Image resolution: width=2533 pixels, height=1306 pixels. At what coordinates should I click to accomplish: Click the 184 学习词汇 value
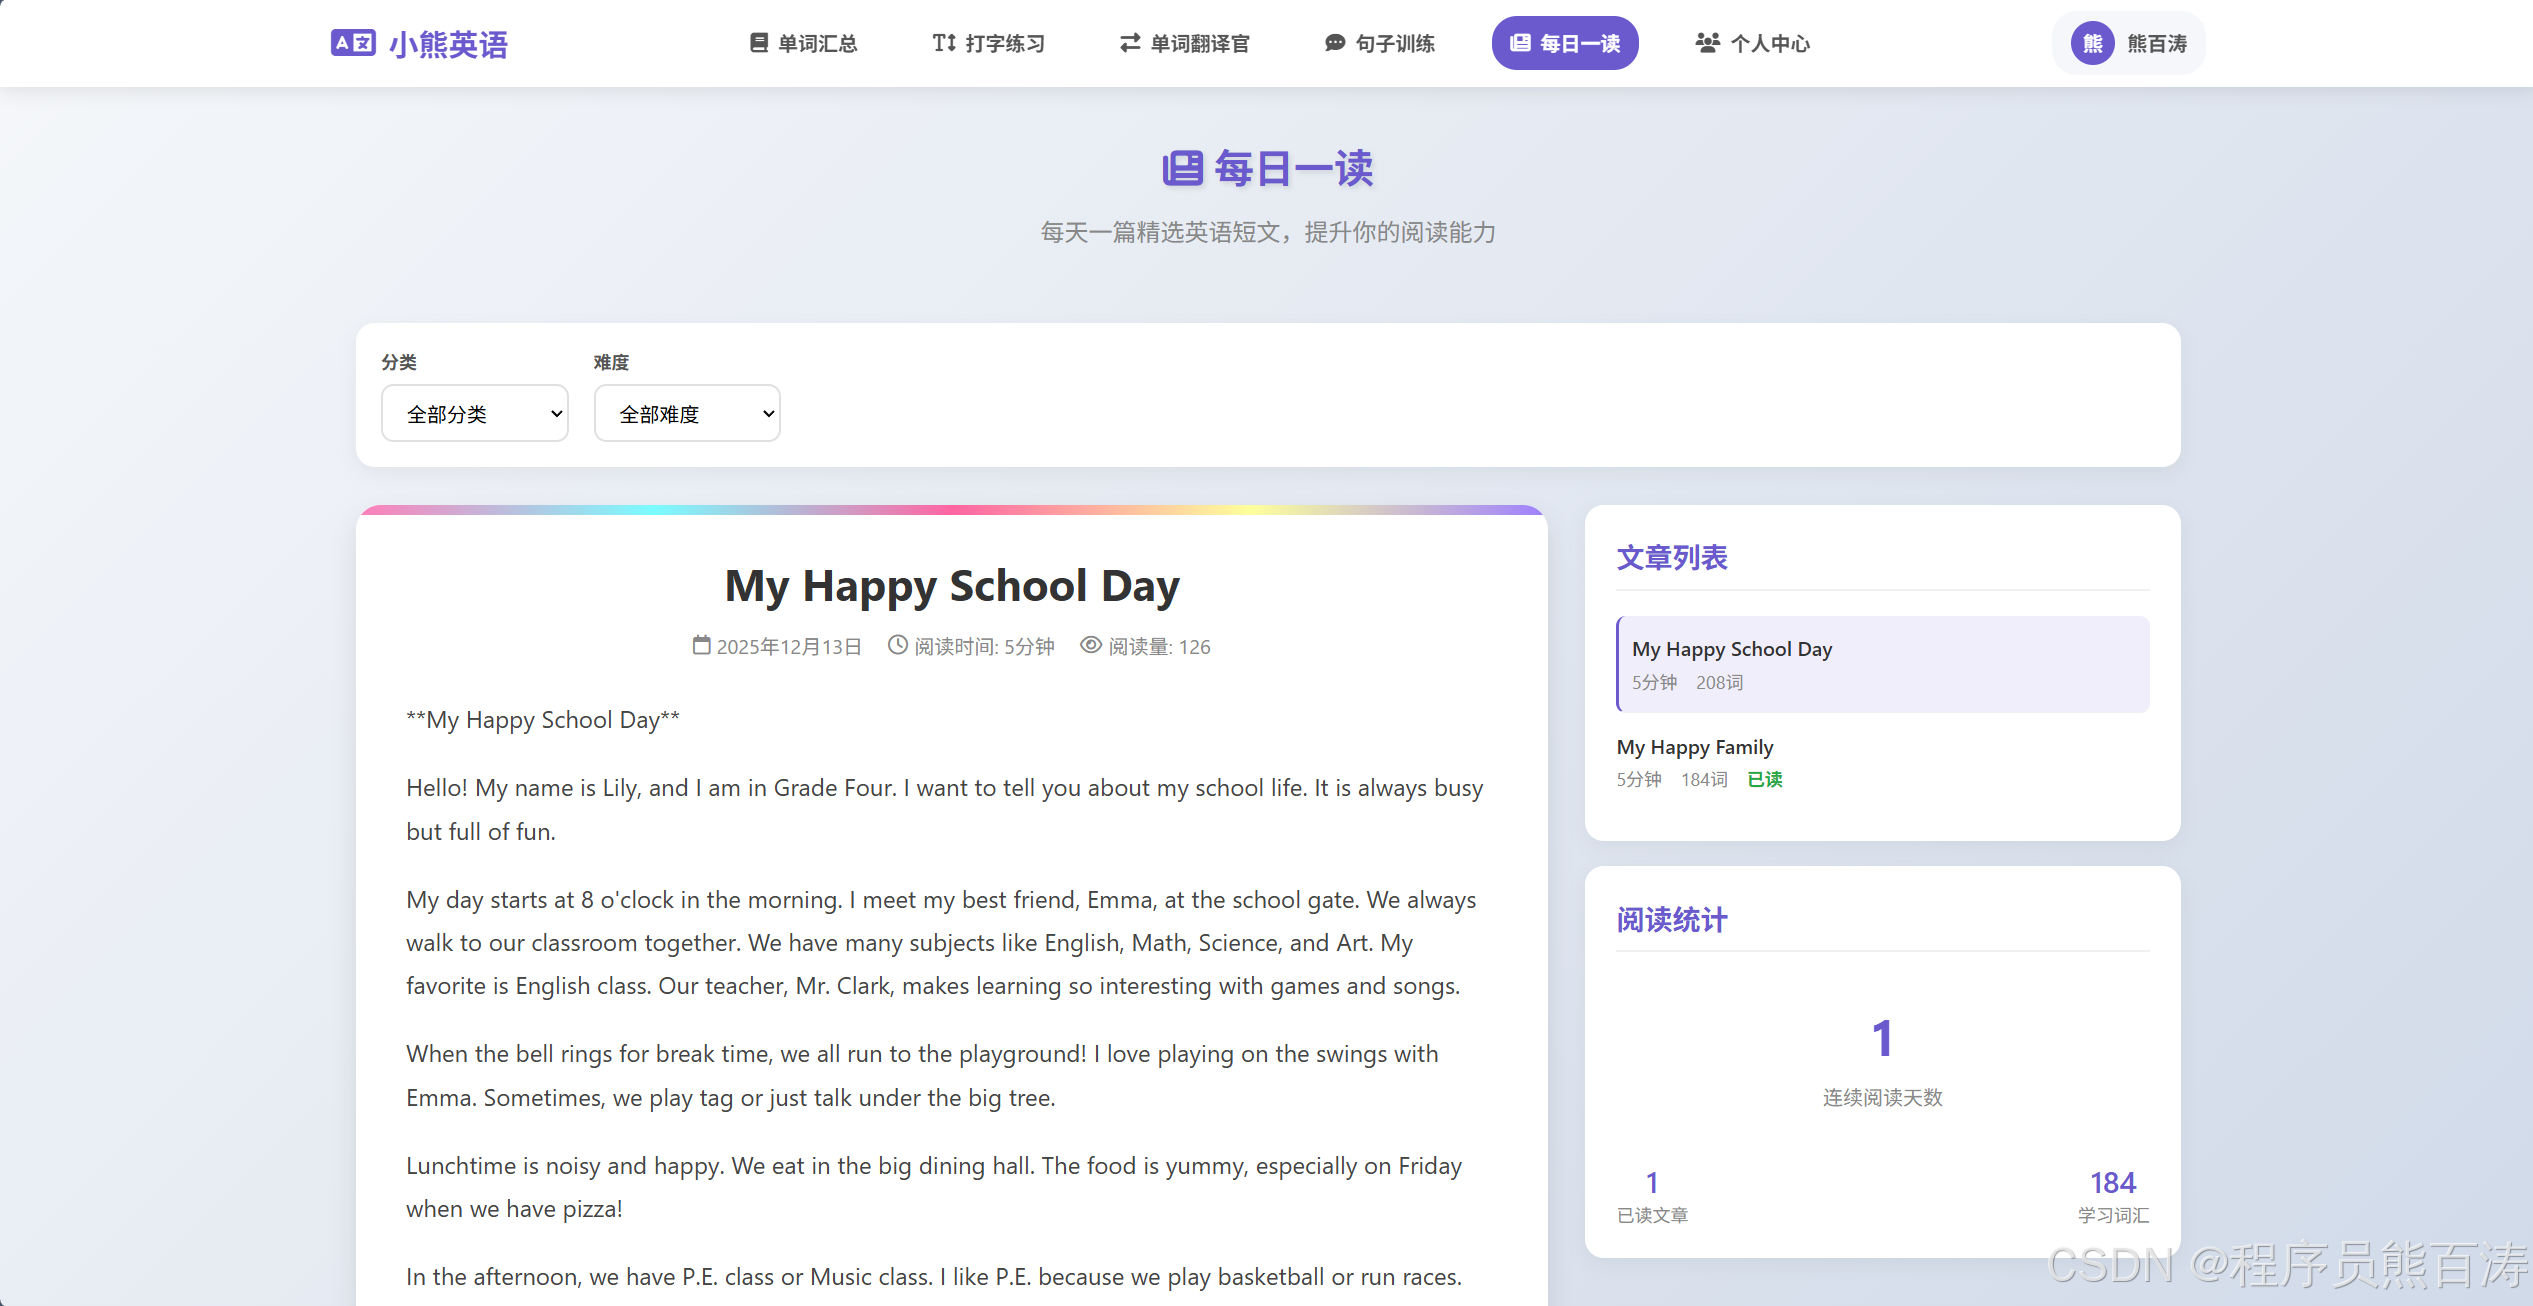pyautogui.click(x=2113, y=1183)
